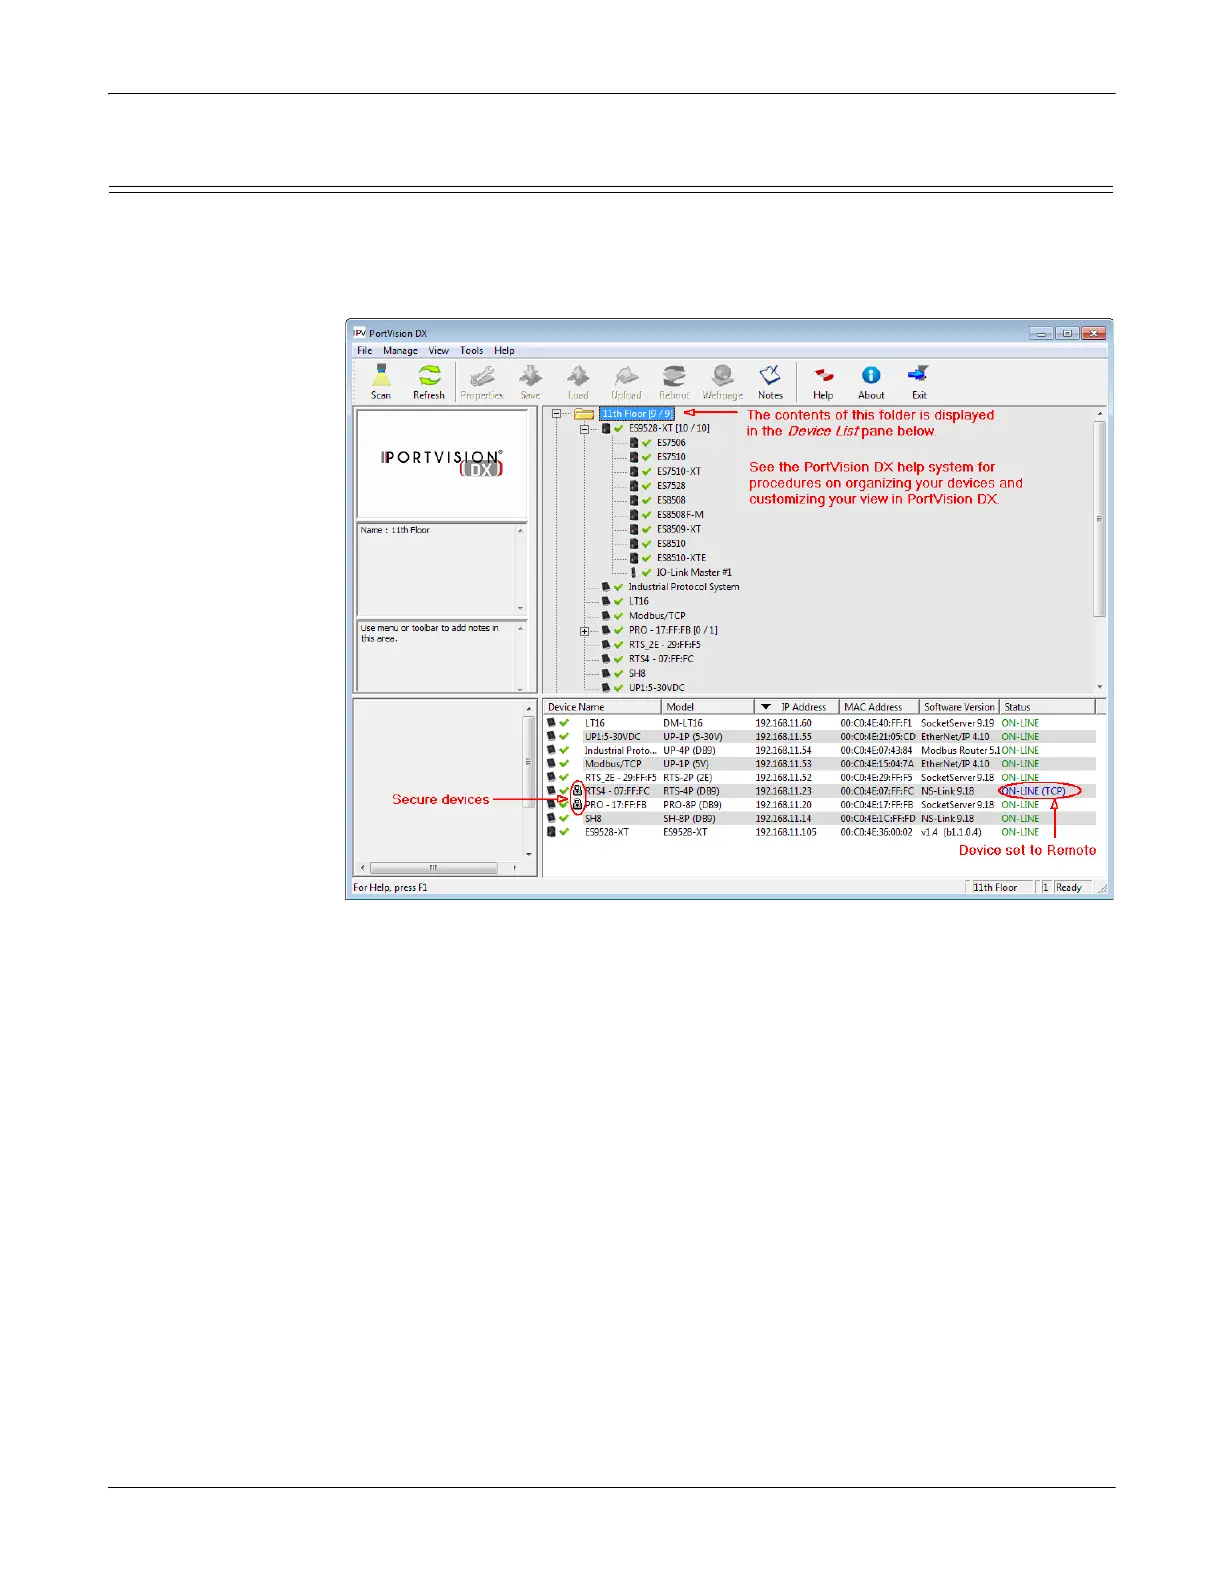Sort by MAC Address column header

[879, 707]
